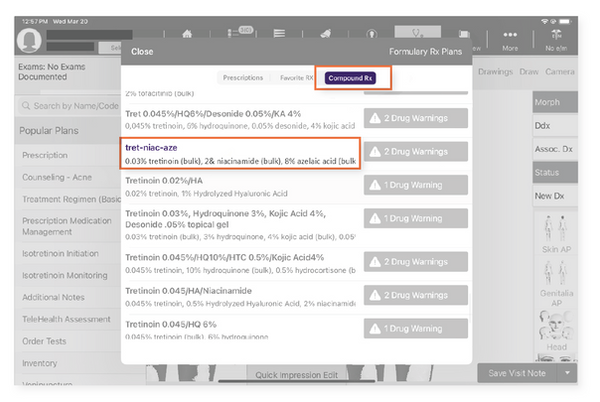The image size is (600, 402).
Task: Open Isotretinoin Initiation plan
Action: 68,254
